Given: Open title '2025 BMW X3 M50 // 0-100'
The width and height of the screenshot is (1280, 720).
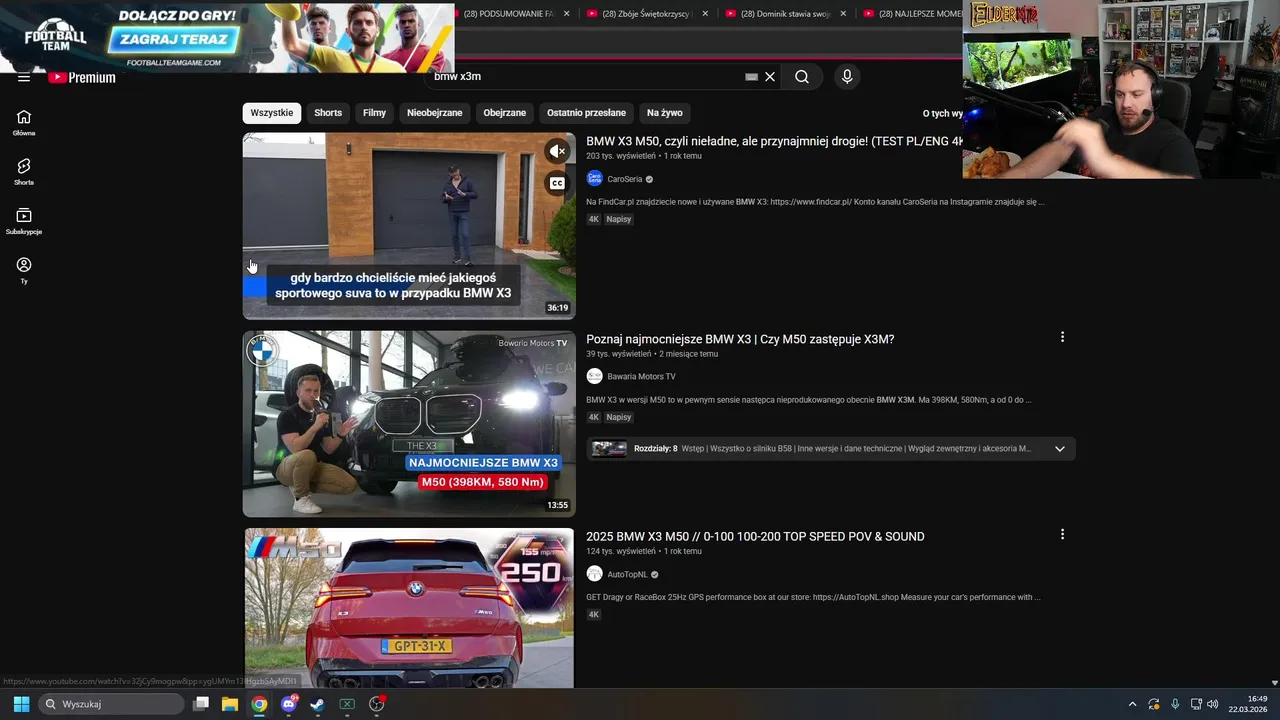Looking at the screenshot, I should coord(755,537).
